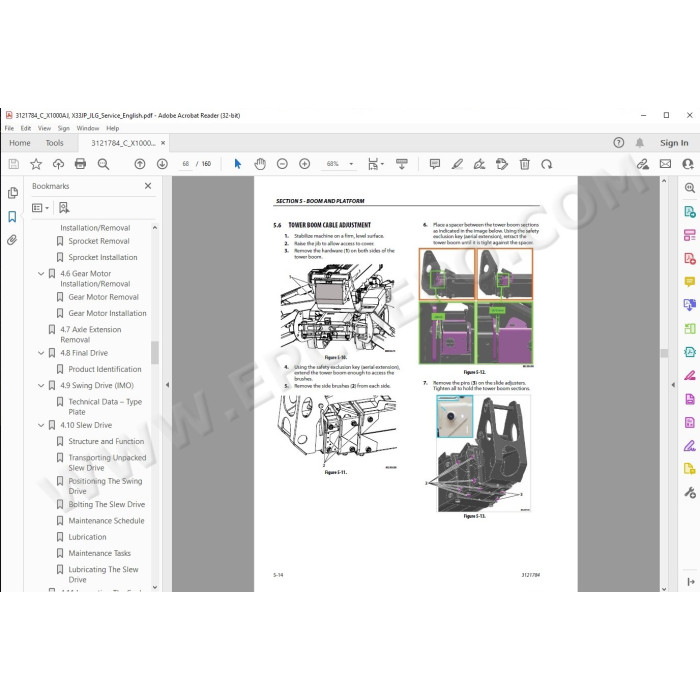Open the attachments paperclip panel
700x700 pixels.
pos(12,240)
